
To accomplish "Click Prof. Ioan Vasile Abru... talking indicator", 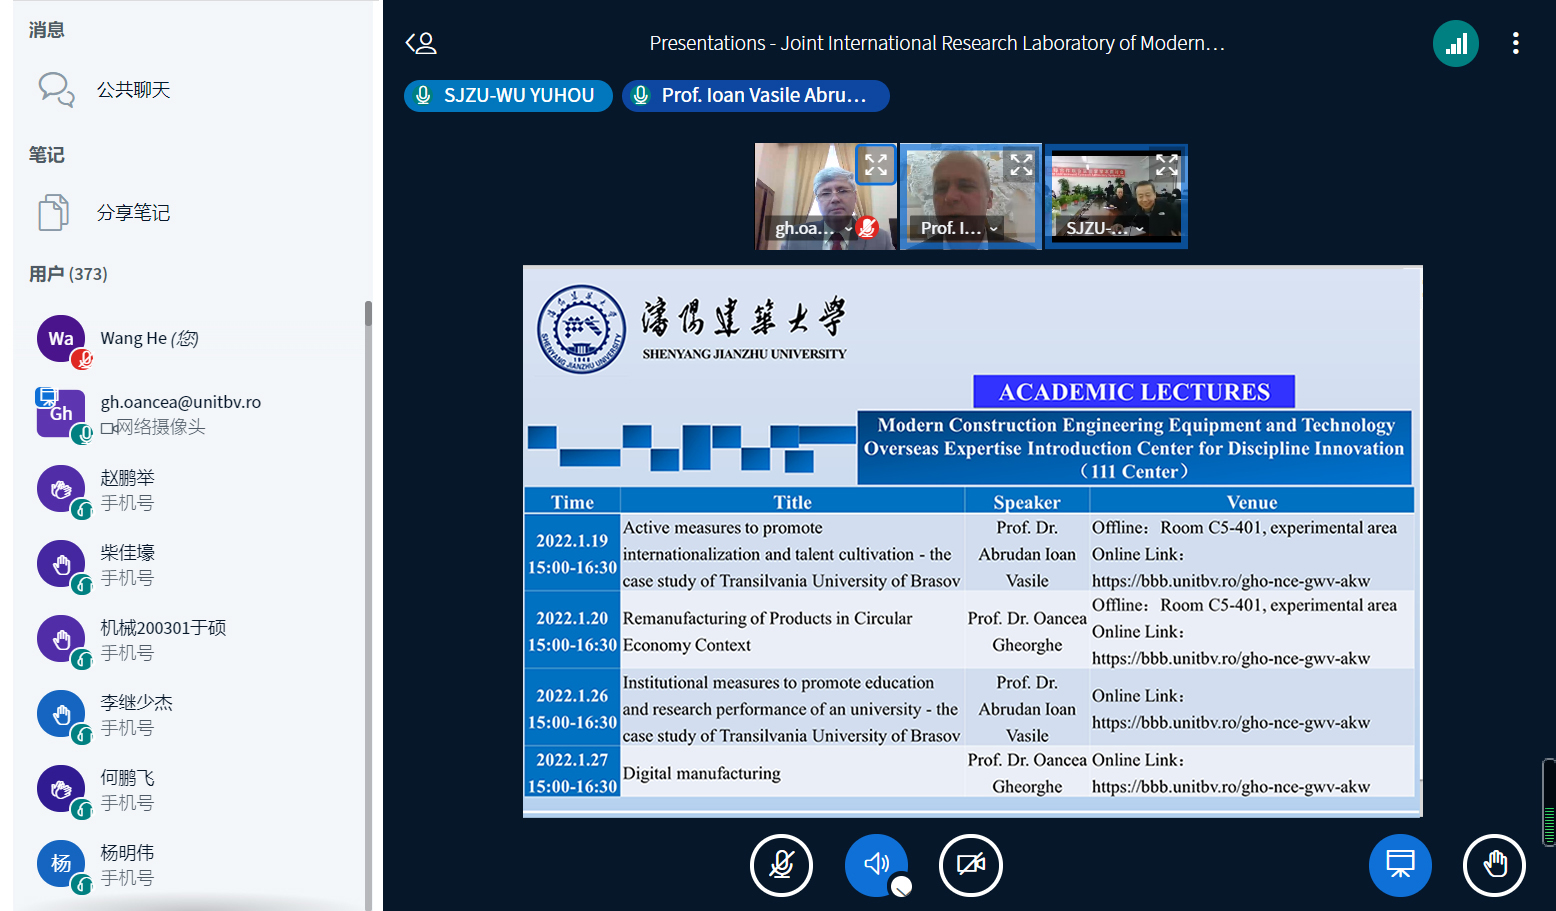I will pos(755,96).
